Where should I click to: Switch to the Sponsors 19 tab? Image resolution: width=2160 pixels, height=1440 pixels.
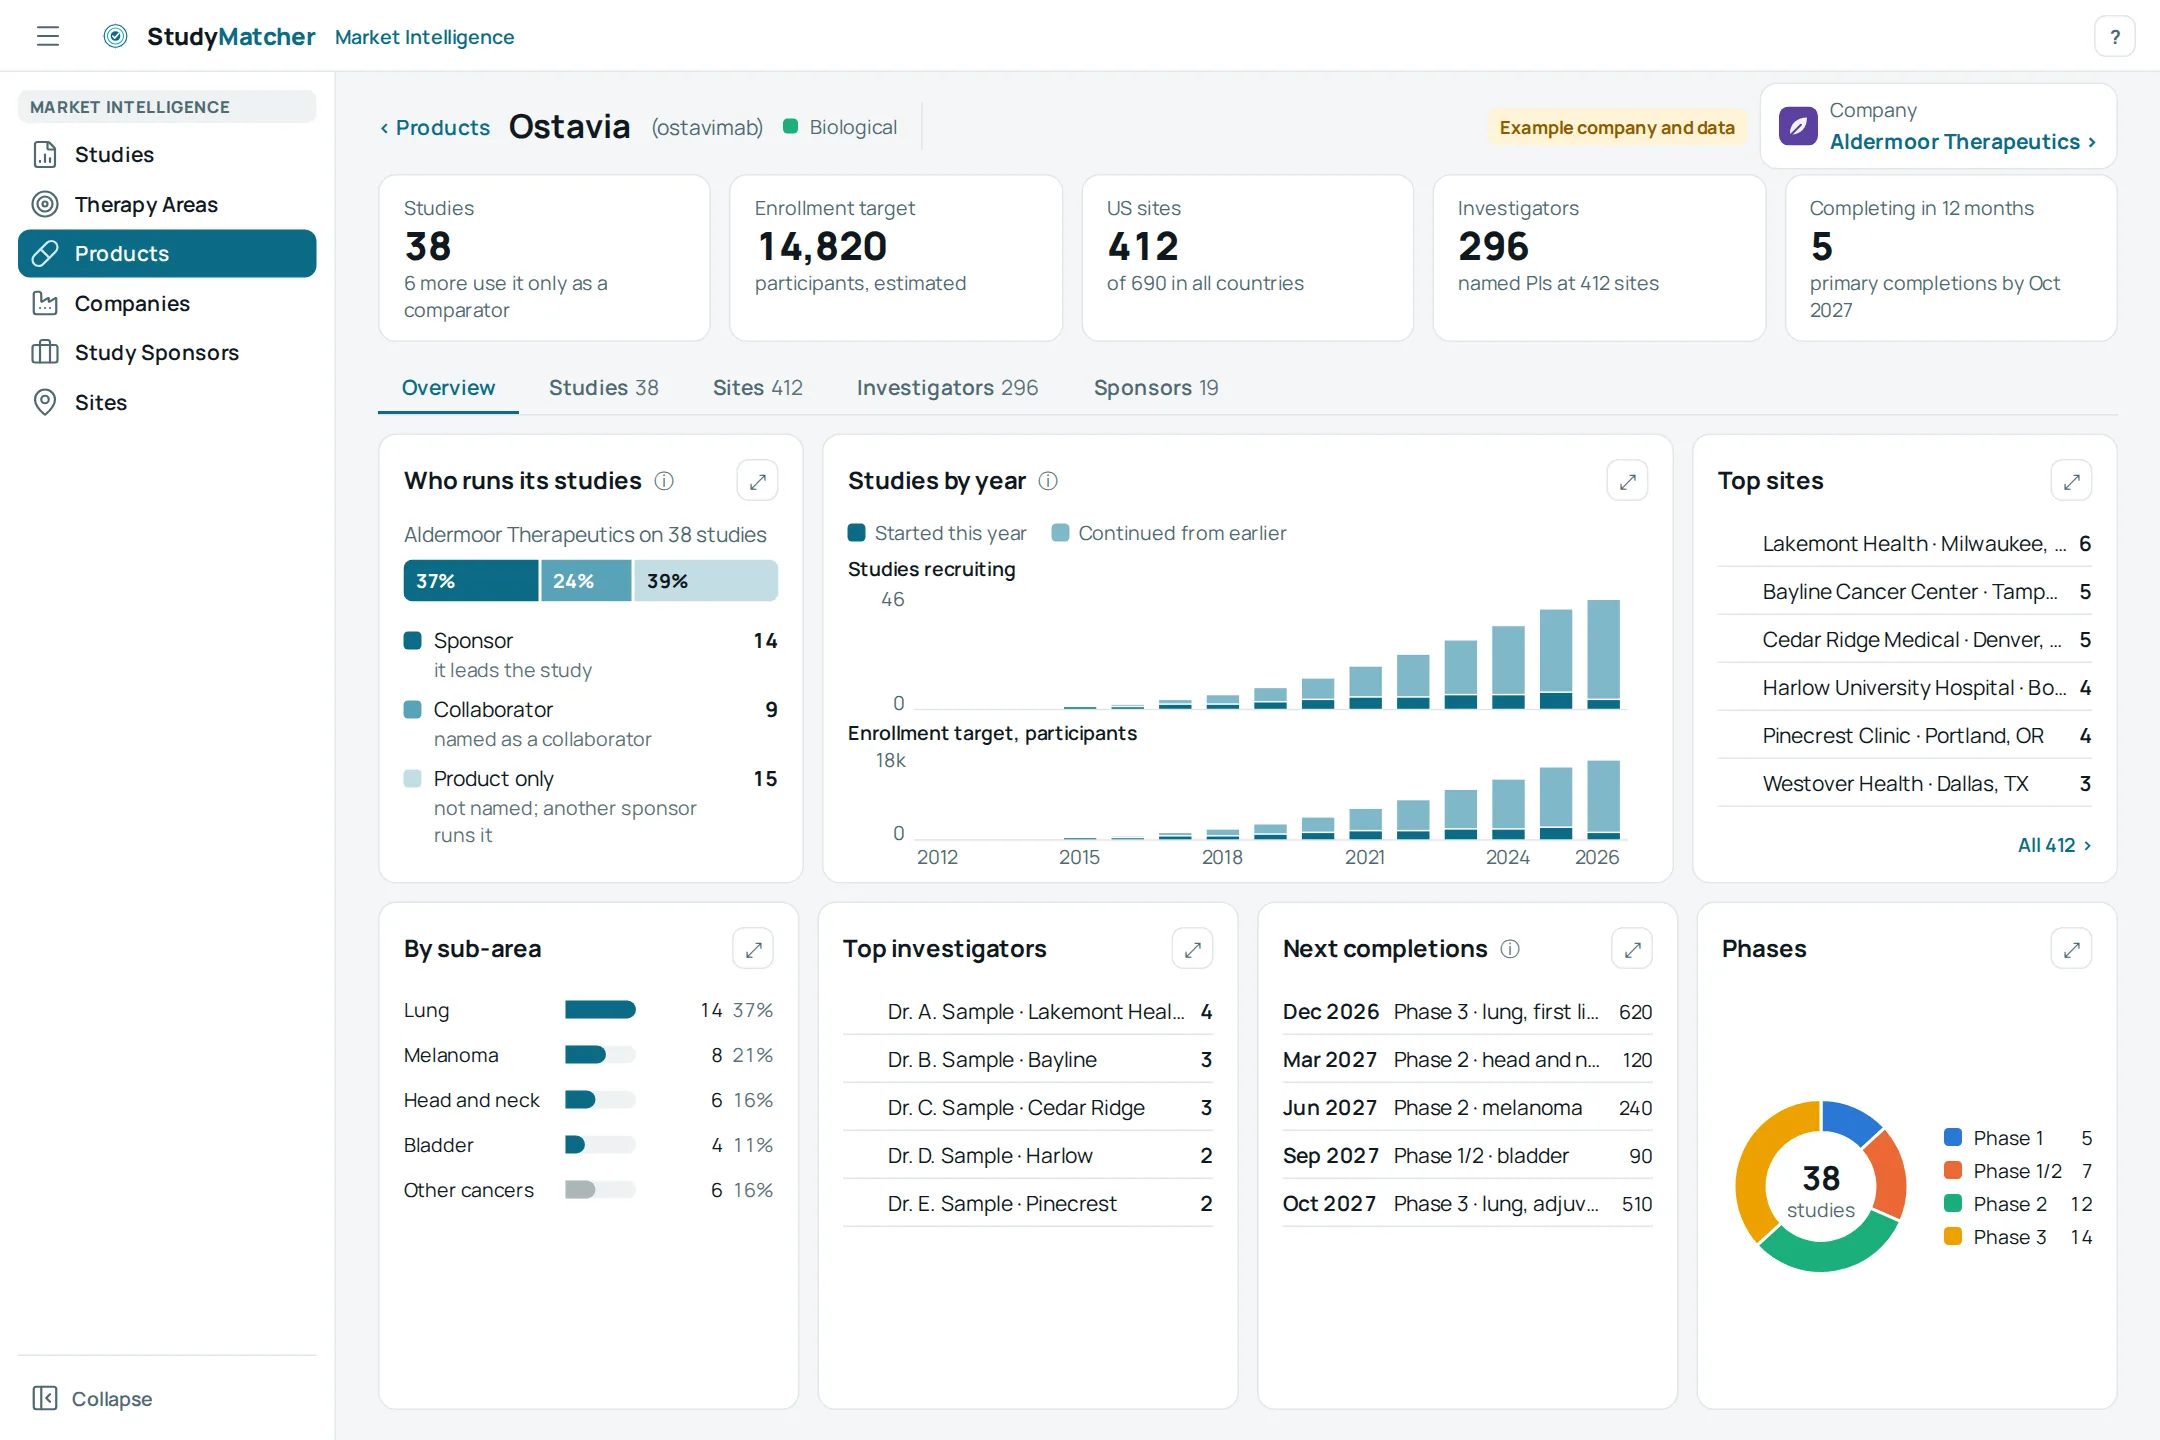[x=1155, y=388]
